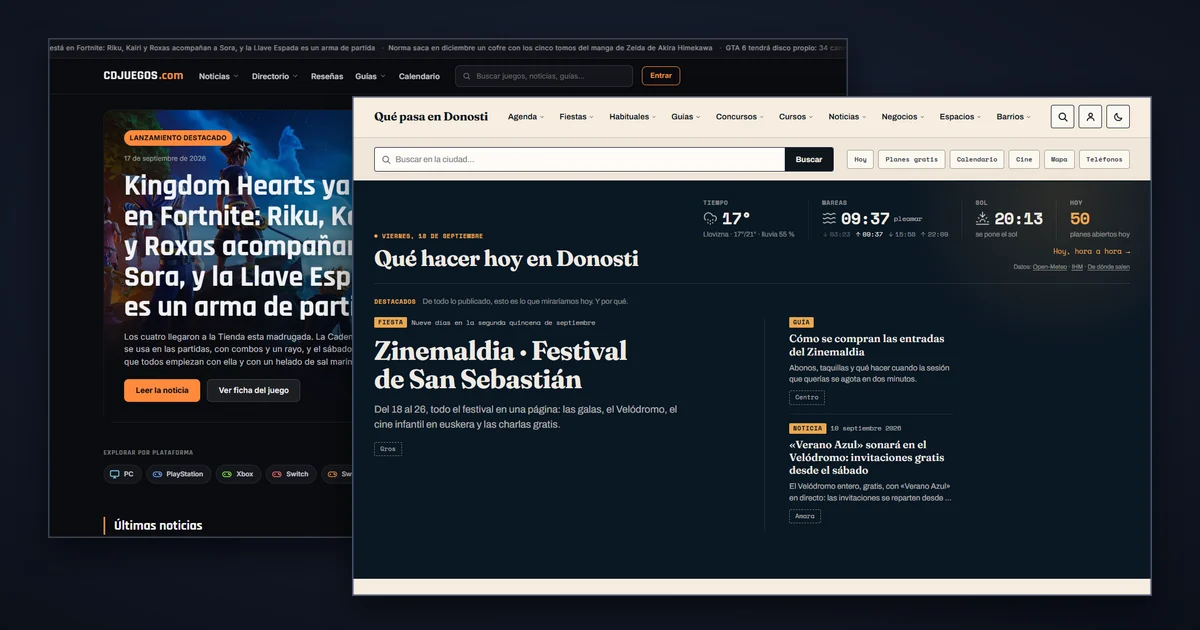
Task: Open the Zinemaldia Festival de San Sebastián headline
Action: (x=500, y=365)
